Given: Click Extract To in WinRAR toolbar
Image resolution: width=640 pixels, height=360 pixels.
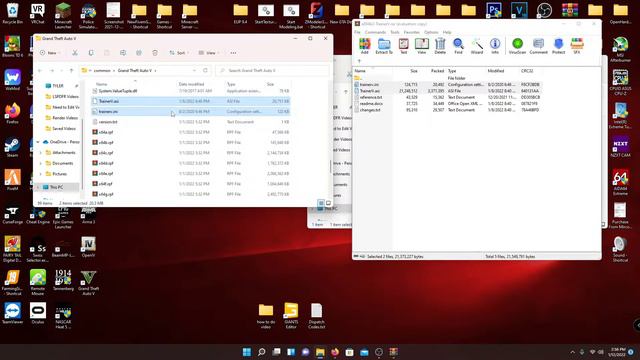Looking at the screenshot, I should (x=384, y=46).
